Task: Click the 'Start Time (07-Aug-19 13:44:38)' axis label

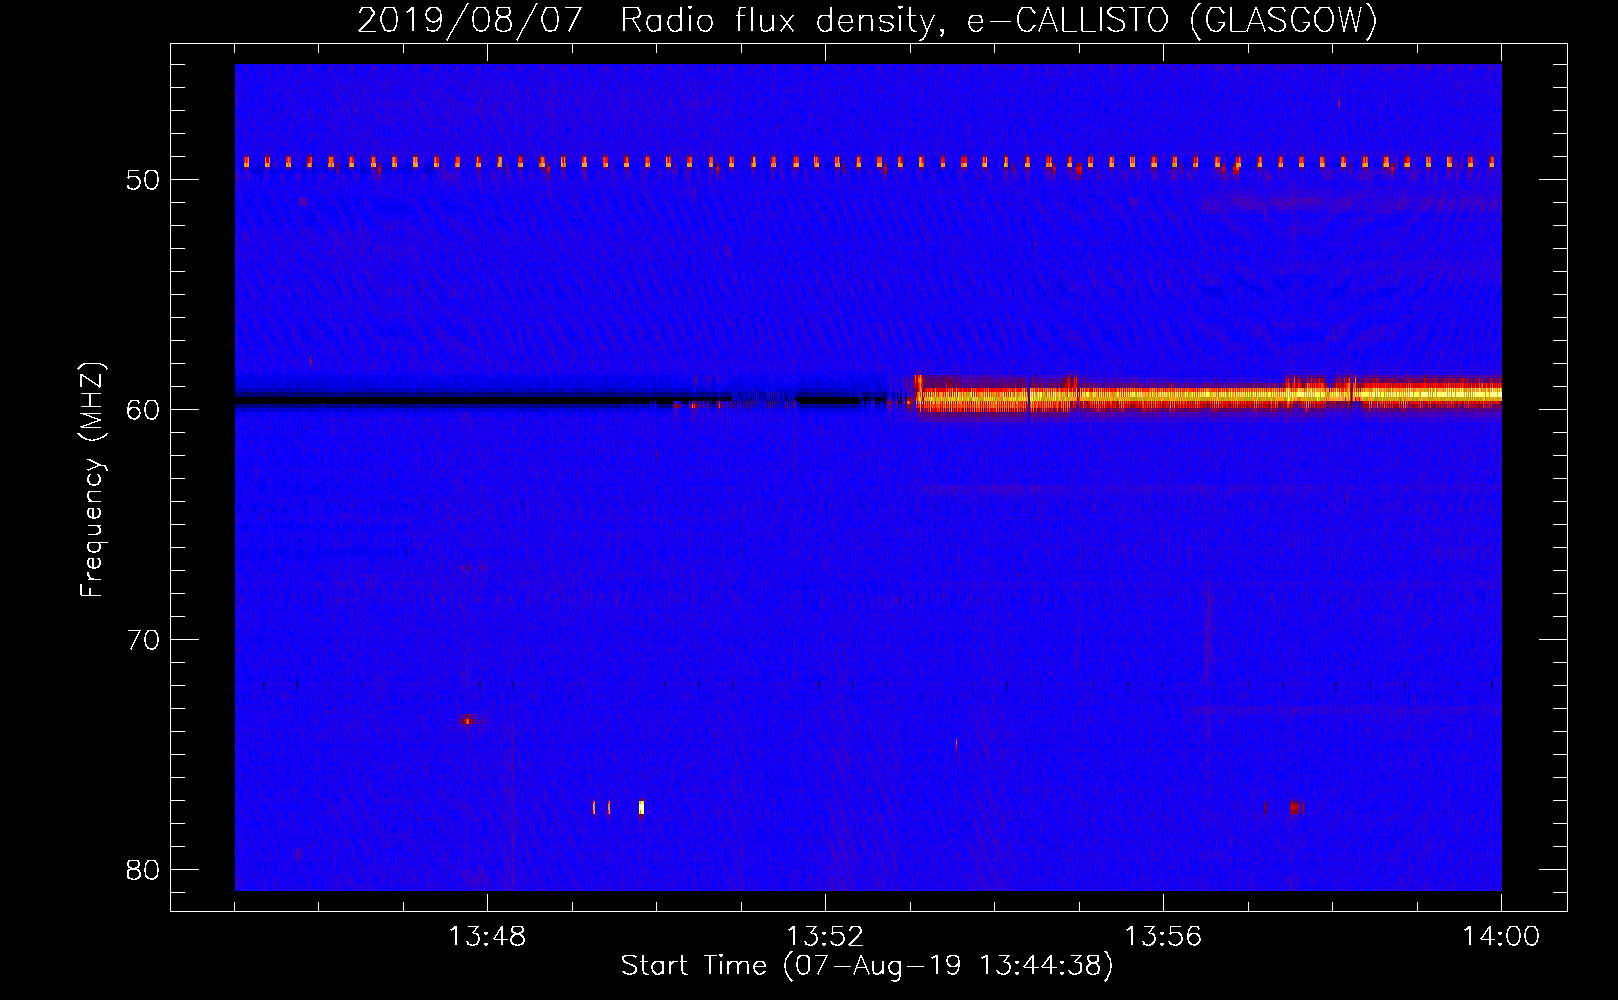Action: click(867, 966)
